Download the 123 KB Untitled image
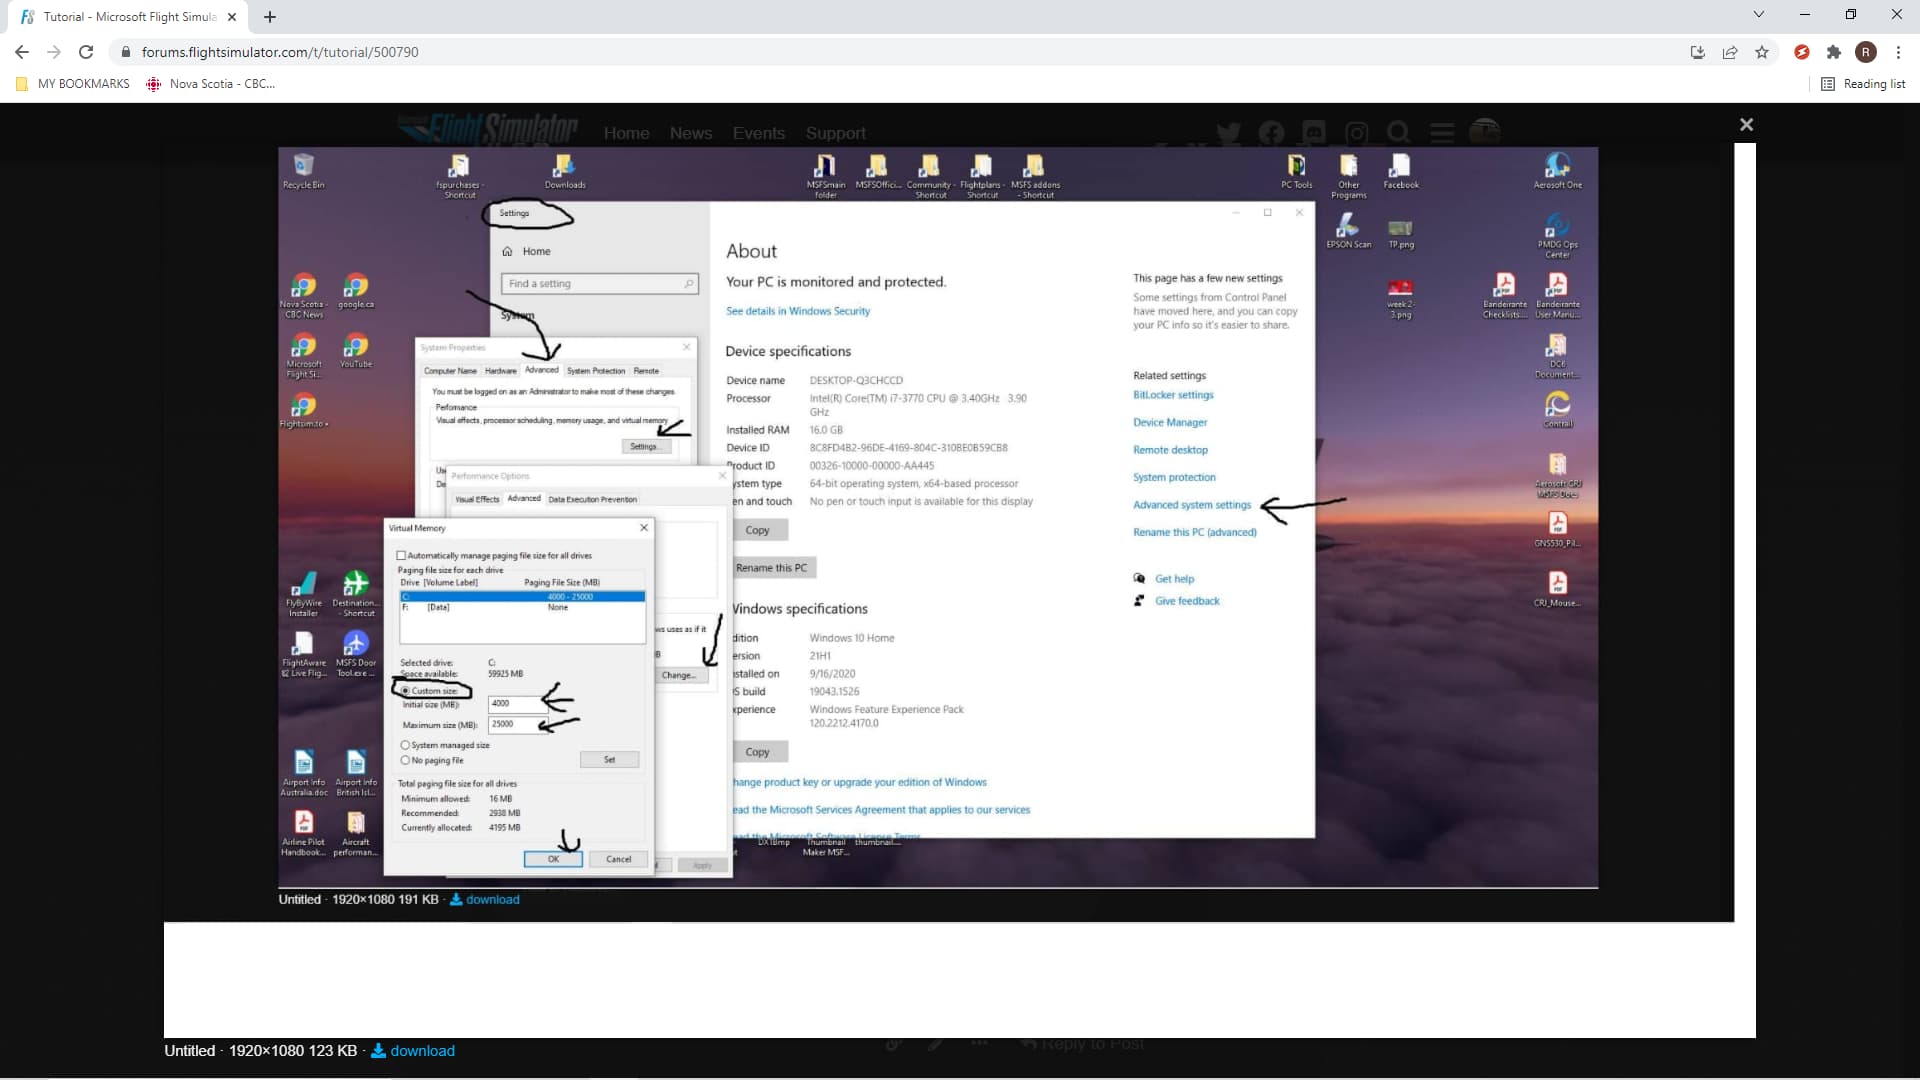 click(x=413, y=1050)
